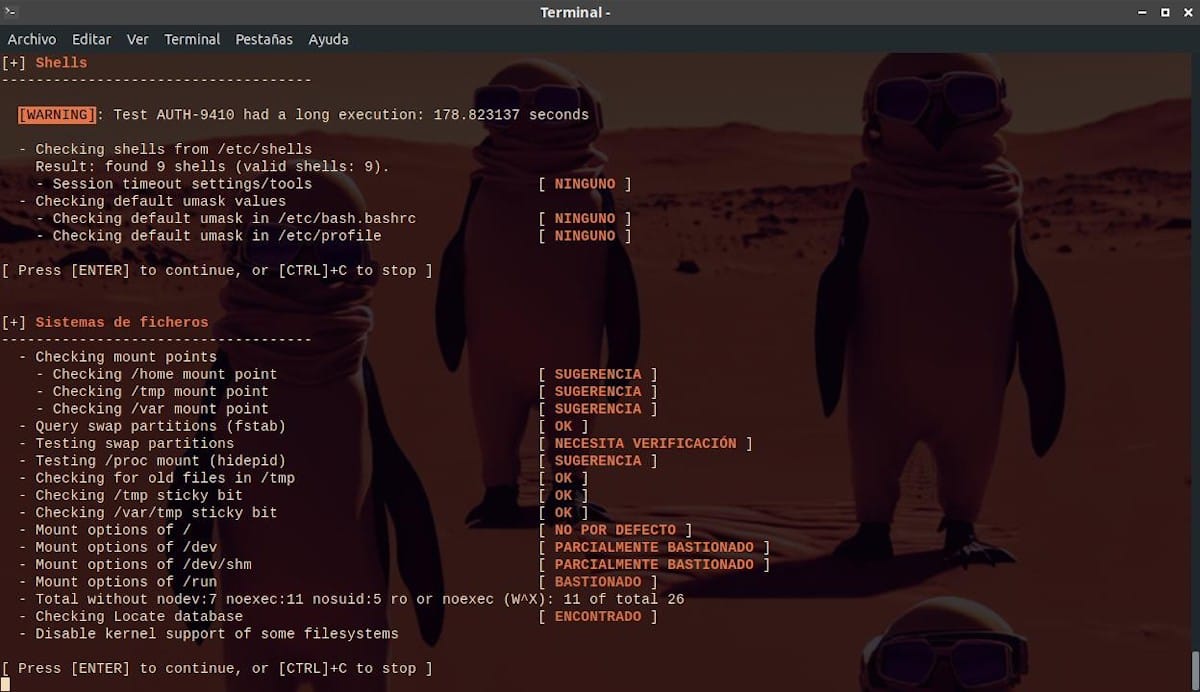This screenshot has height=692, width=1200.
Task: Click NINGUNO next to /etc/profile umask
Action: click(585, 236)
